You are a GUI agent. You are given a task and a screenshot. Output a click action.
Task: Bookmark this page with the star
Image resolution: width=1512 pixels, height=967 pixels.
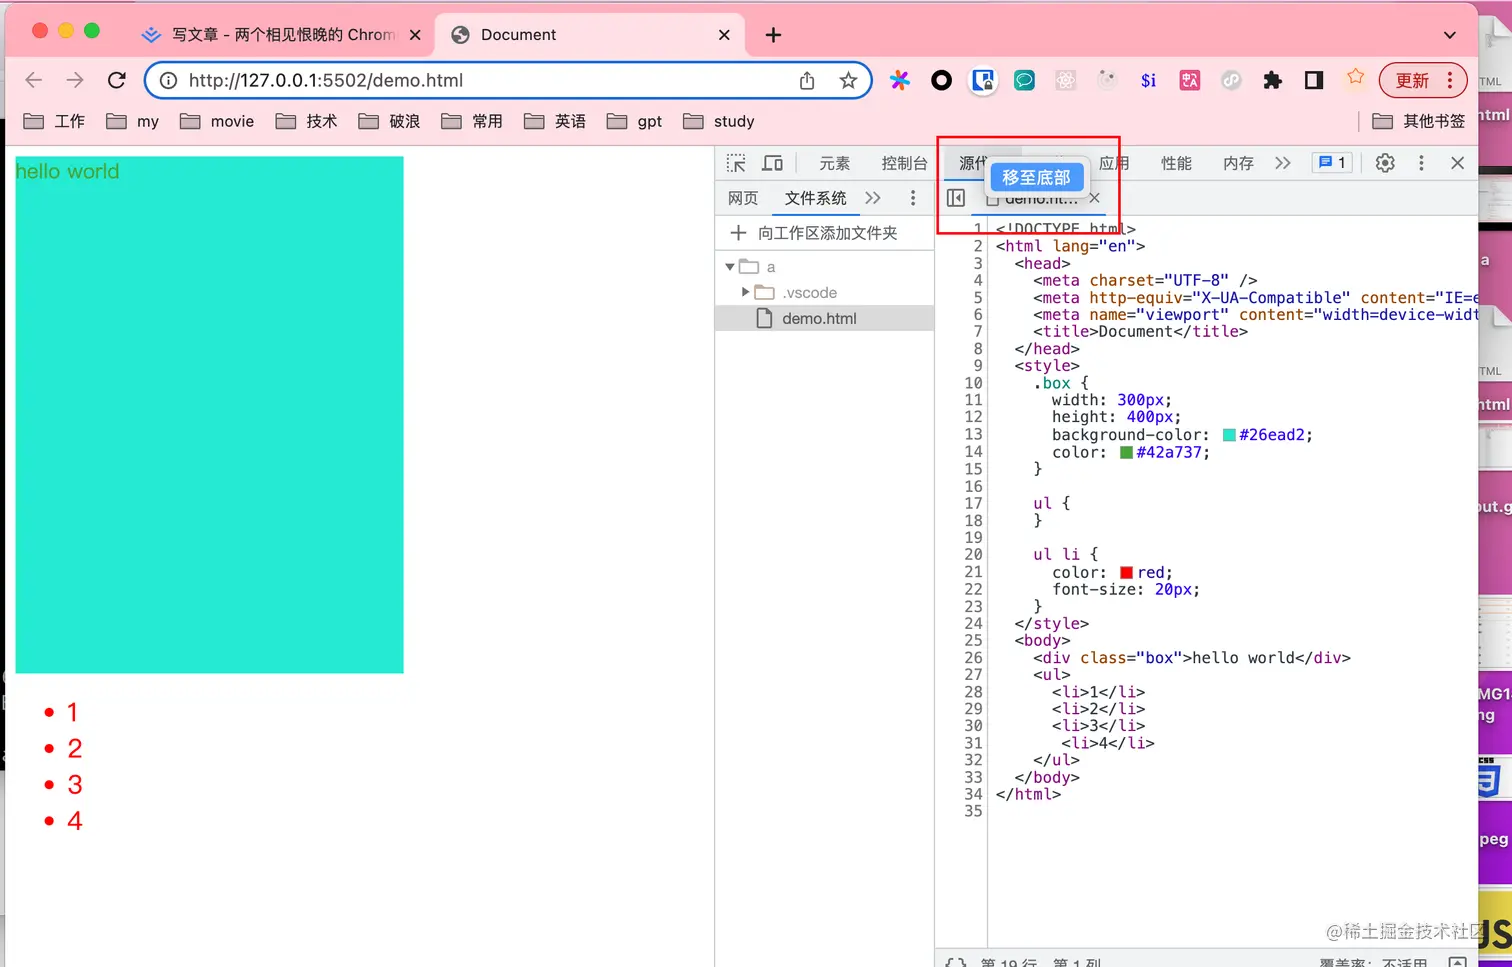click(848, 80)
